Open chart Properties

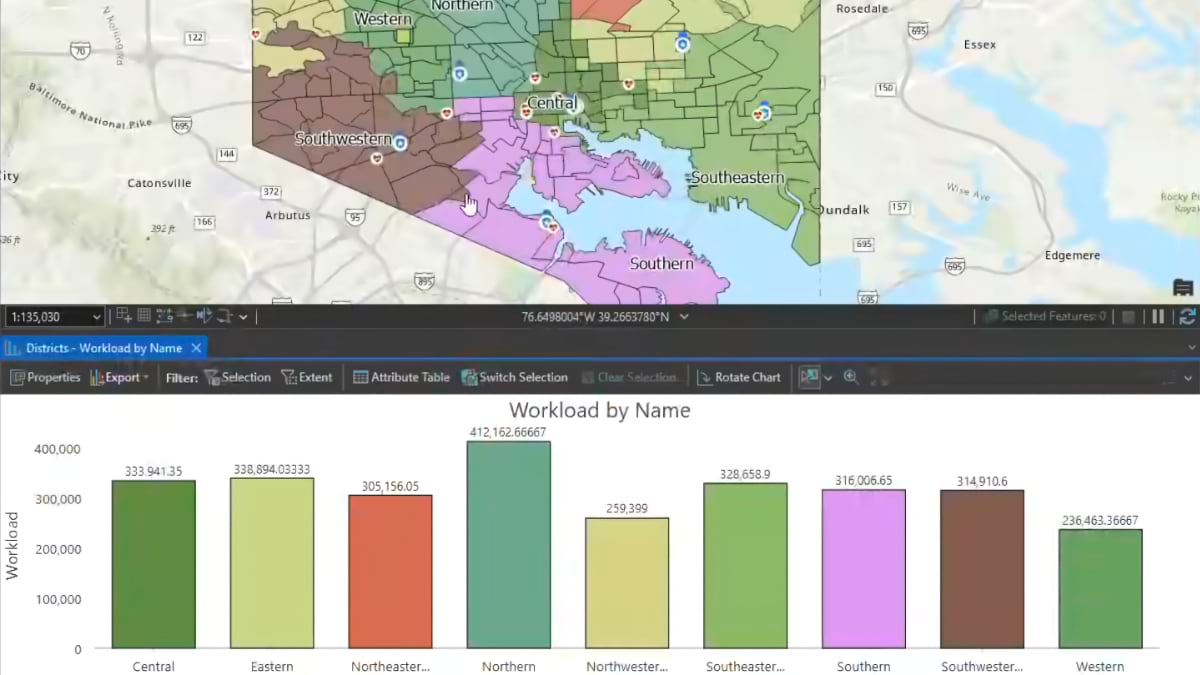point(45,377)
